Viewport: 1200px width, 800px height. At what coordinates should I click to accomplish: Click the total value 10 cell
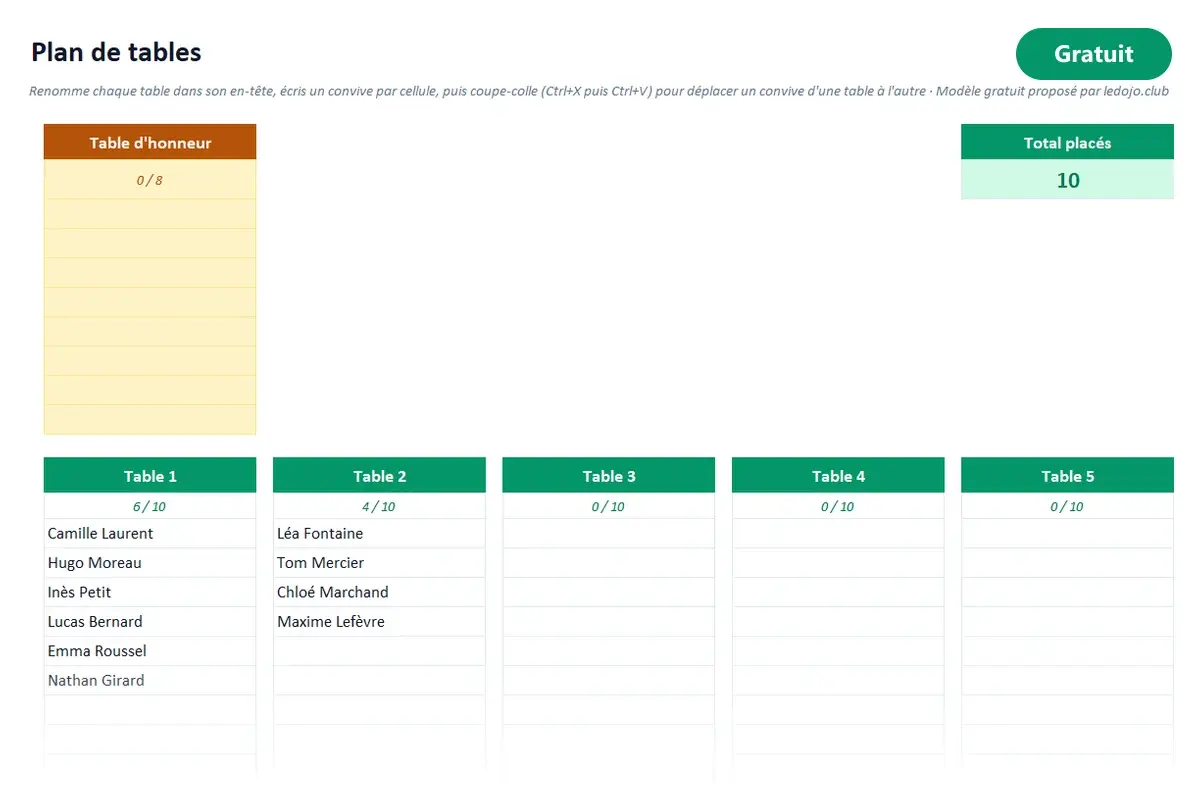[x=1067, y=180]
